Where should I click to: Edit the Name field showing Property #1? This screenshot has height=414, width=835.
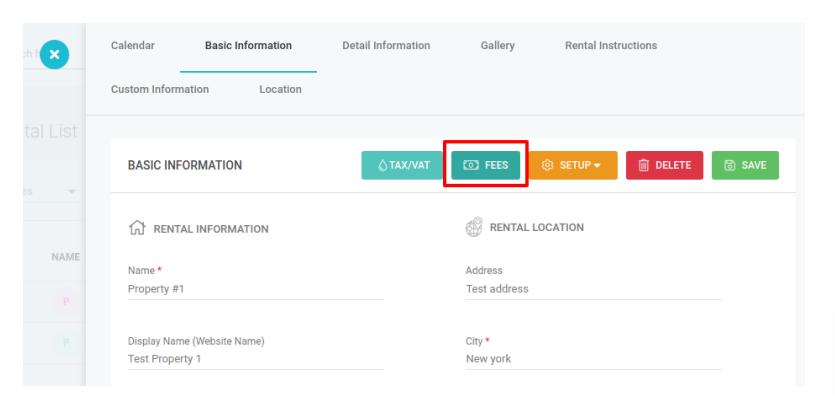pyautogui.click(x=256, y=289)
